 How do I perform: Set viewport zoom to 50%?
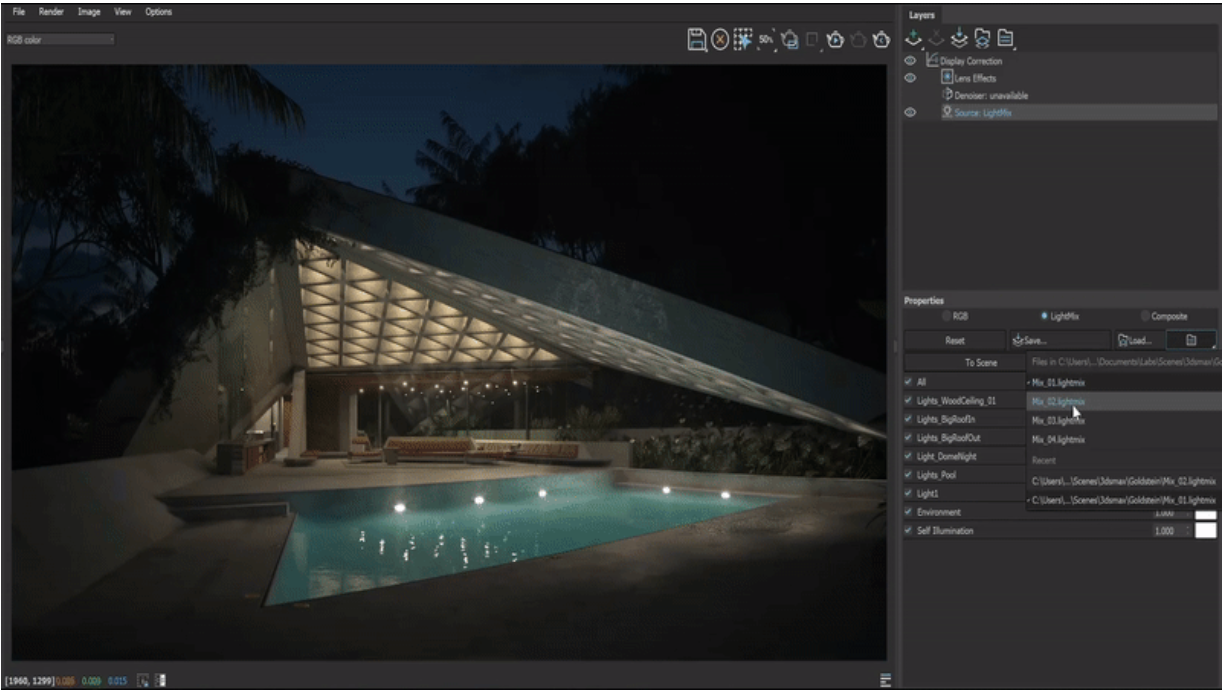click(765, 38)
